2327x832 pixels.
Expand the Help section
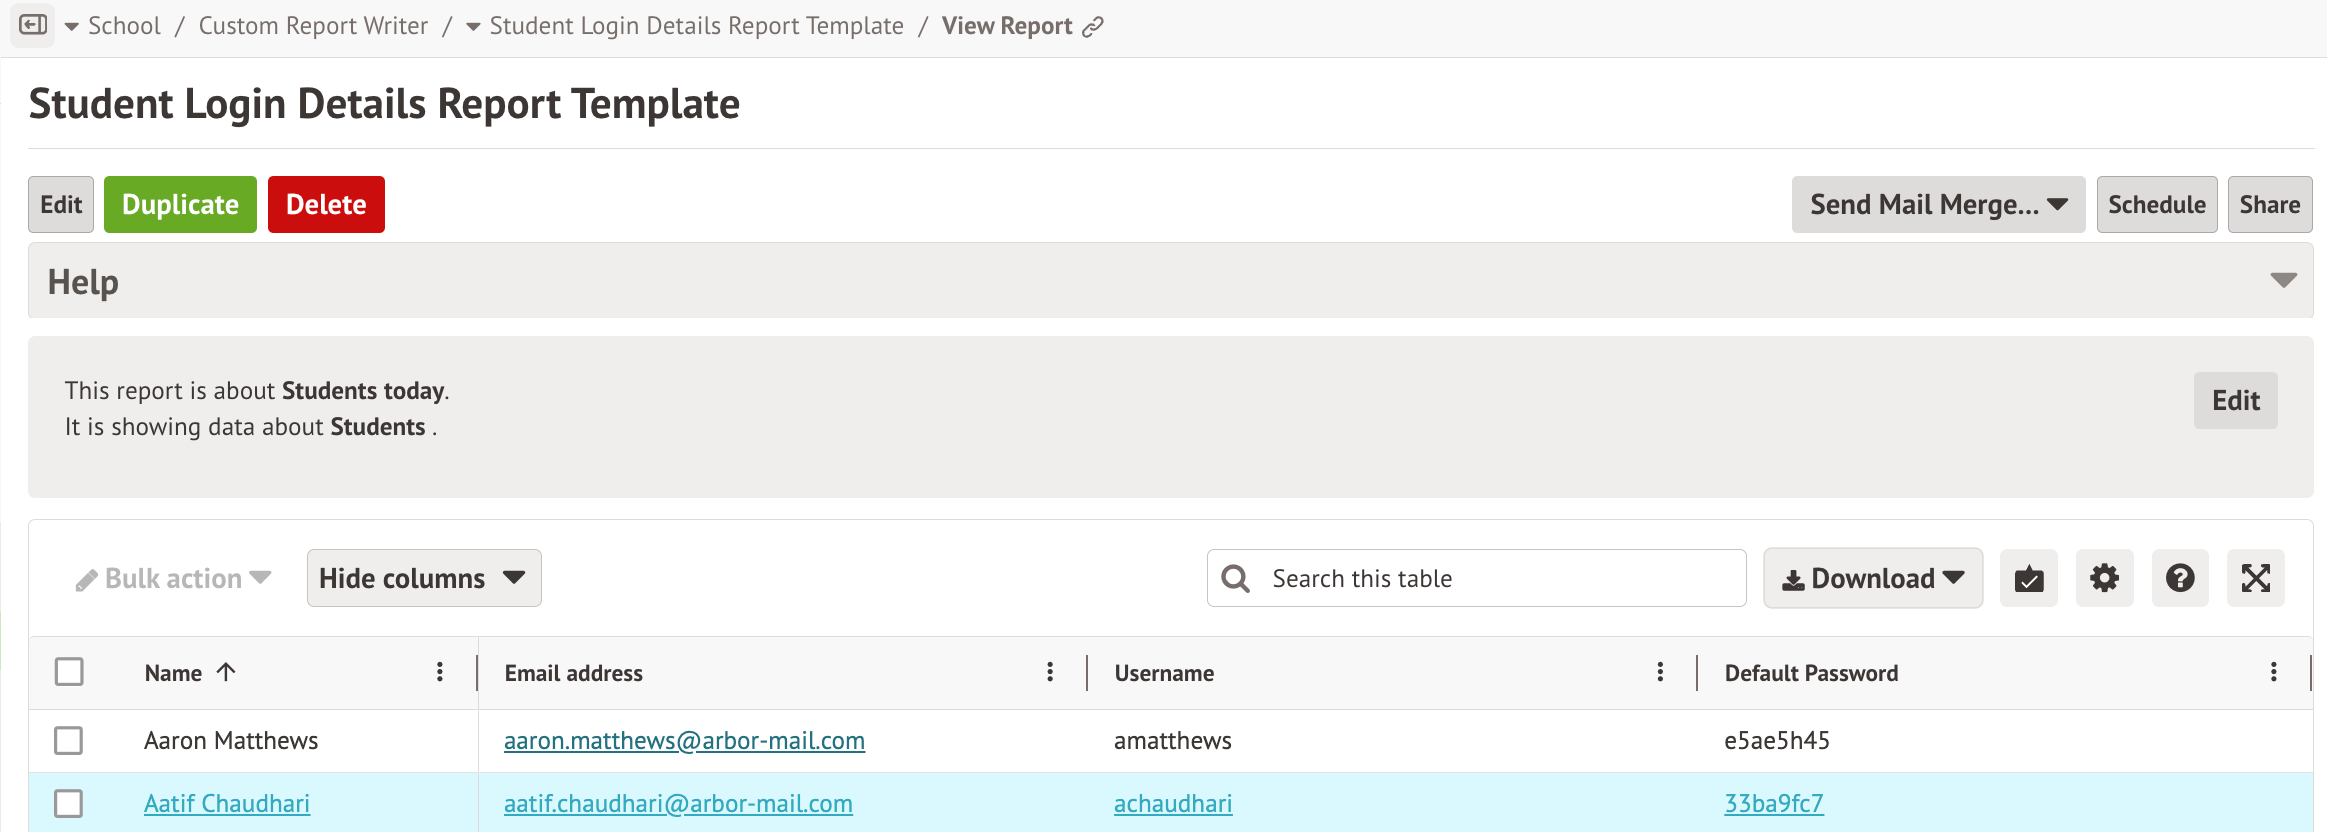coord(2283,281)
